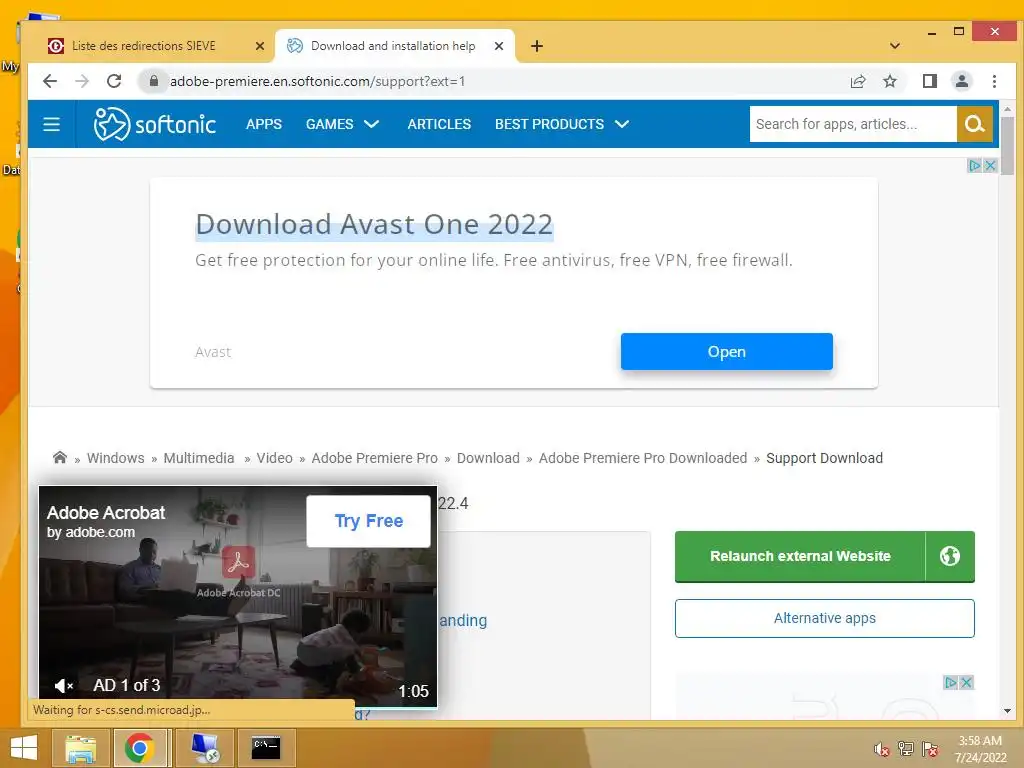Click the AdChoices icon on Avast ad

[x=974, y=165]
